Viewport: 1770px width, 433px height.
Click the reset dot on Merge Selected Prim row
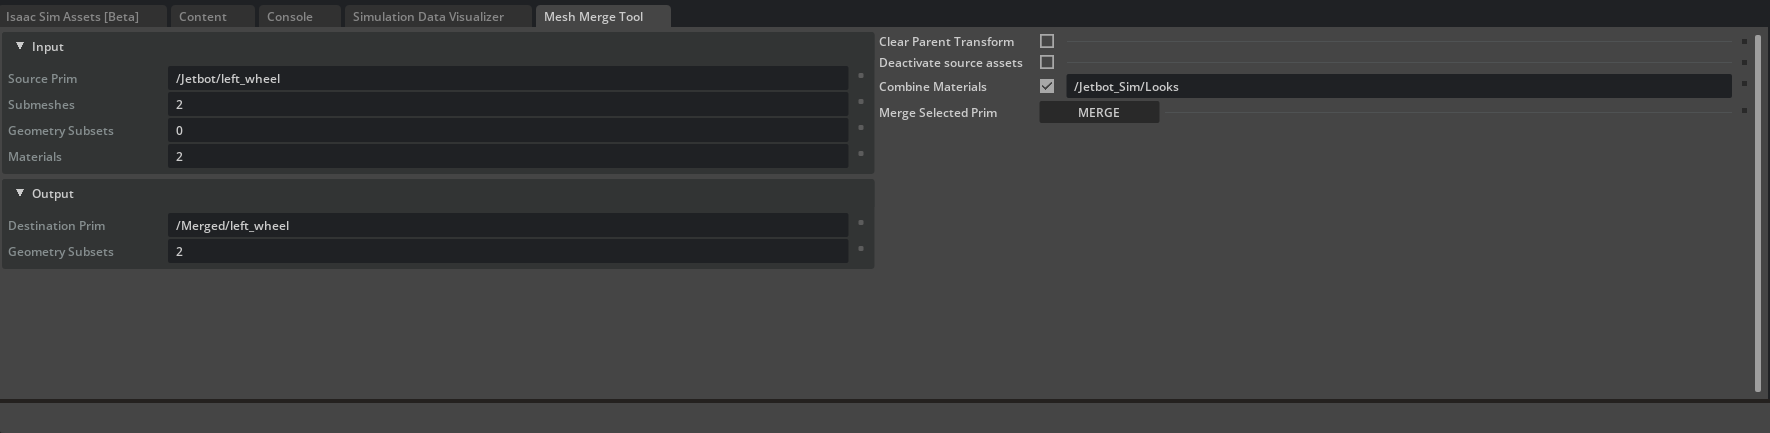[x=1744, y=110]
